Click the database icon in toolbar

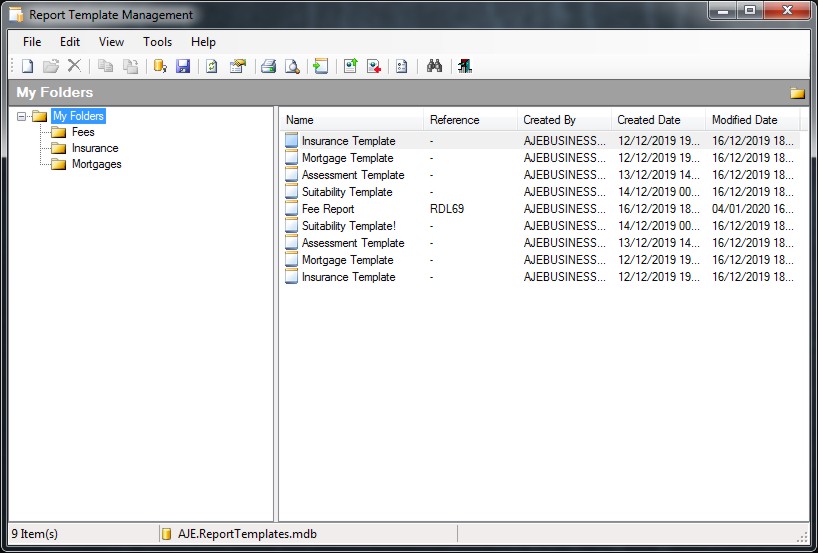(159, 66)
